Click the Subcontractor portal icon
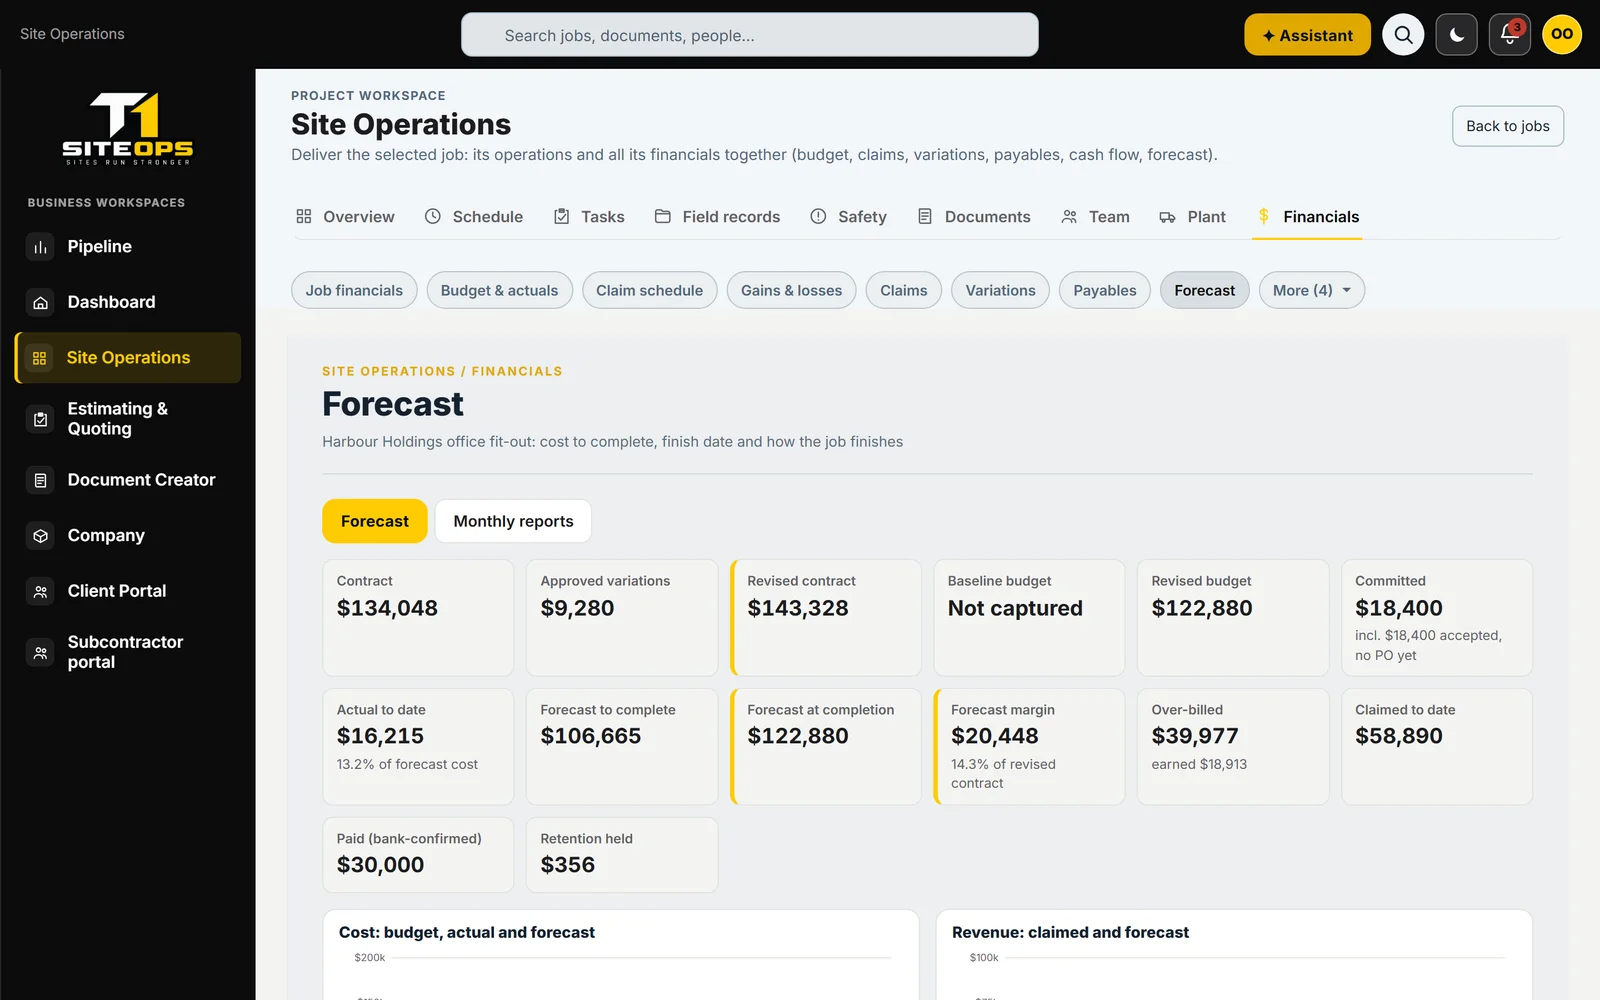 point(40,652)
